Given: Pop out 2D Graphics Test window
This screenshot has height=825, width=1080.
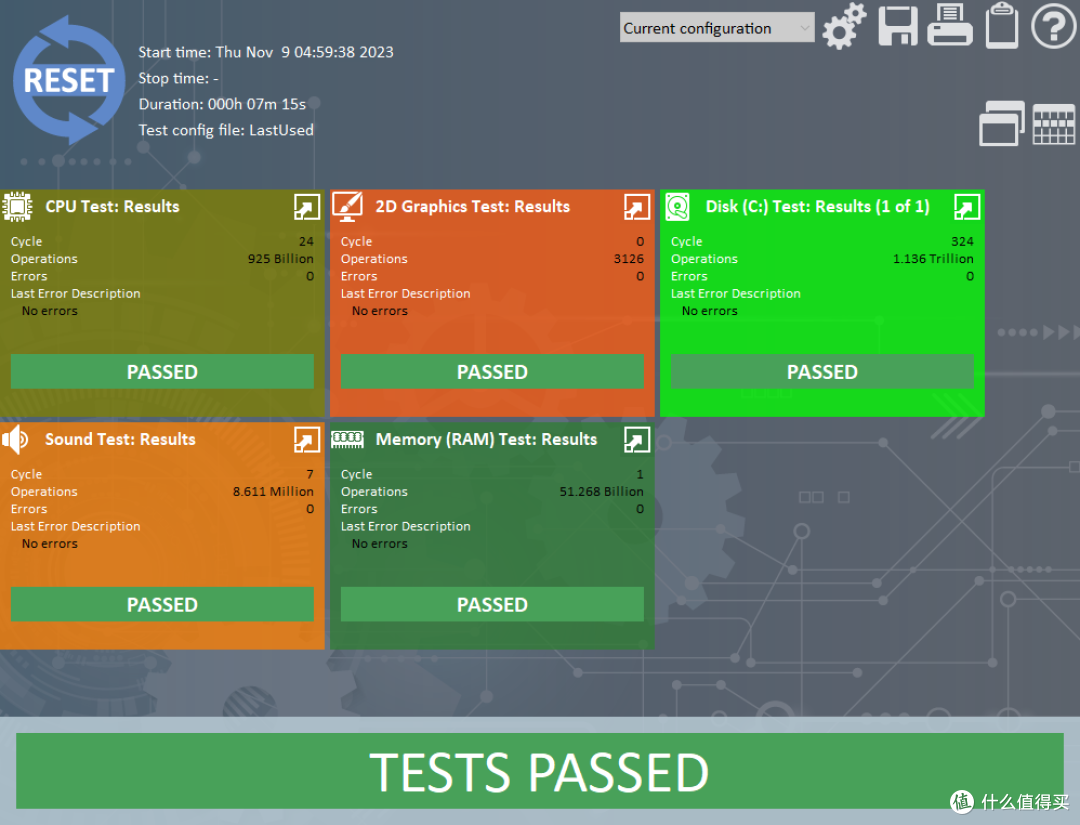Looking at the screenshot, I should coord(636,207).
